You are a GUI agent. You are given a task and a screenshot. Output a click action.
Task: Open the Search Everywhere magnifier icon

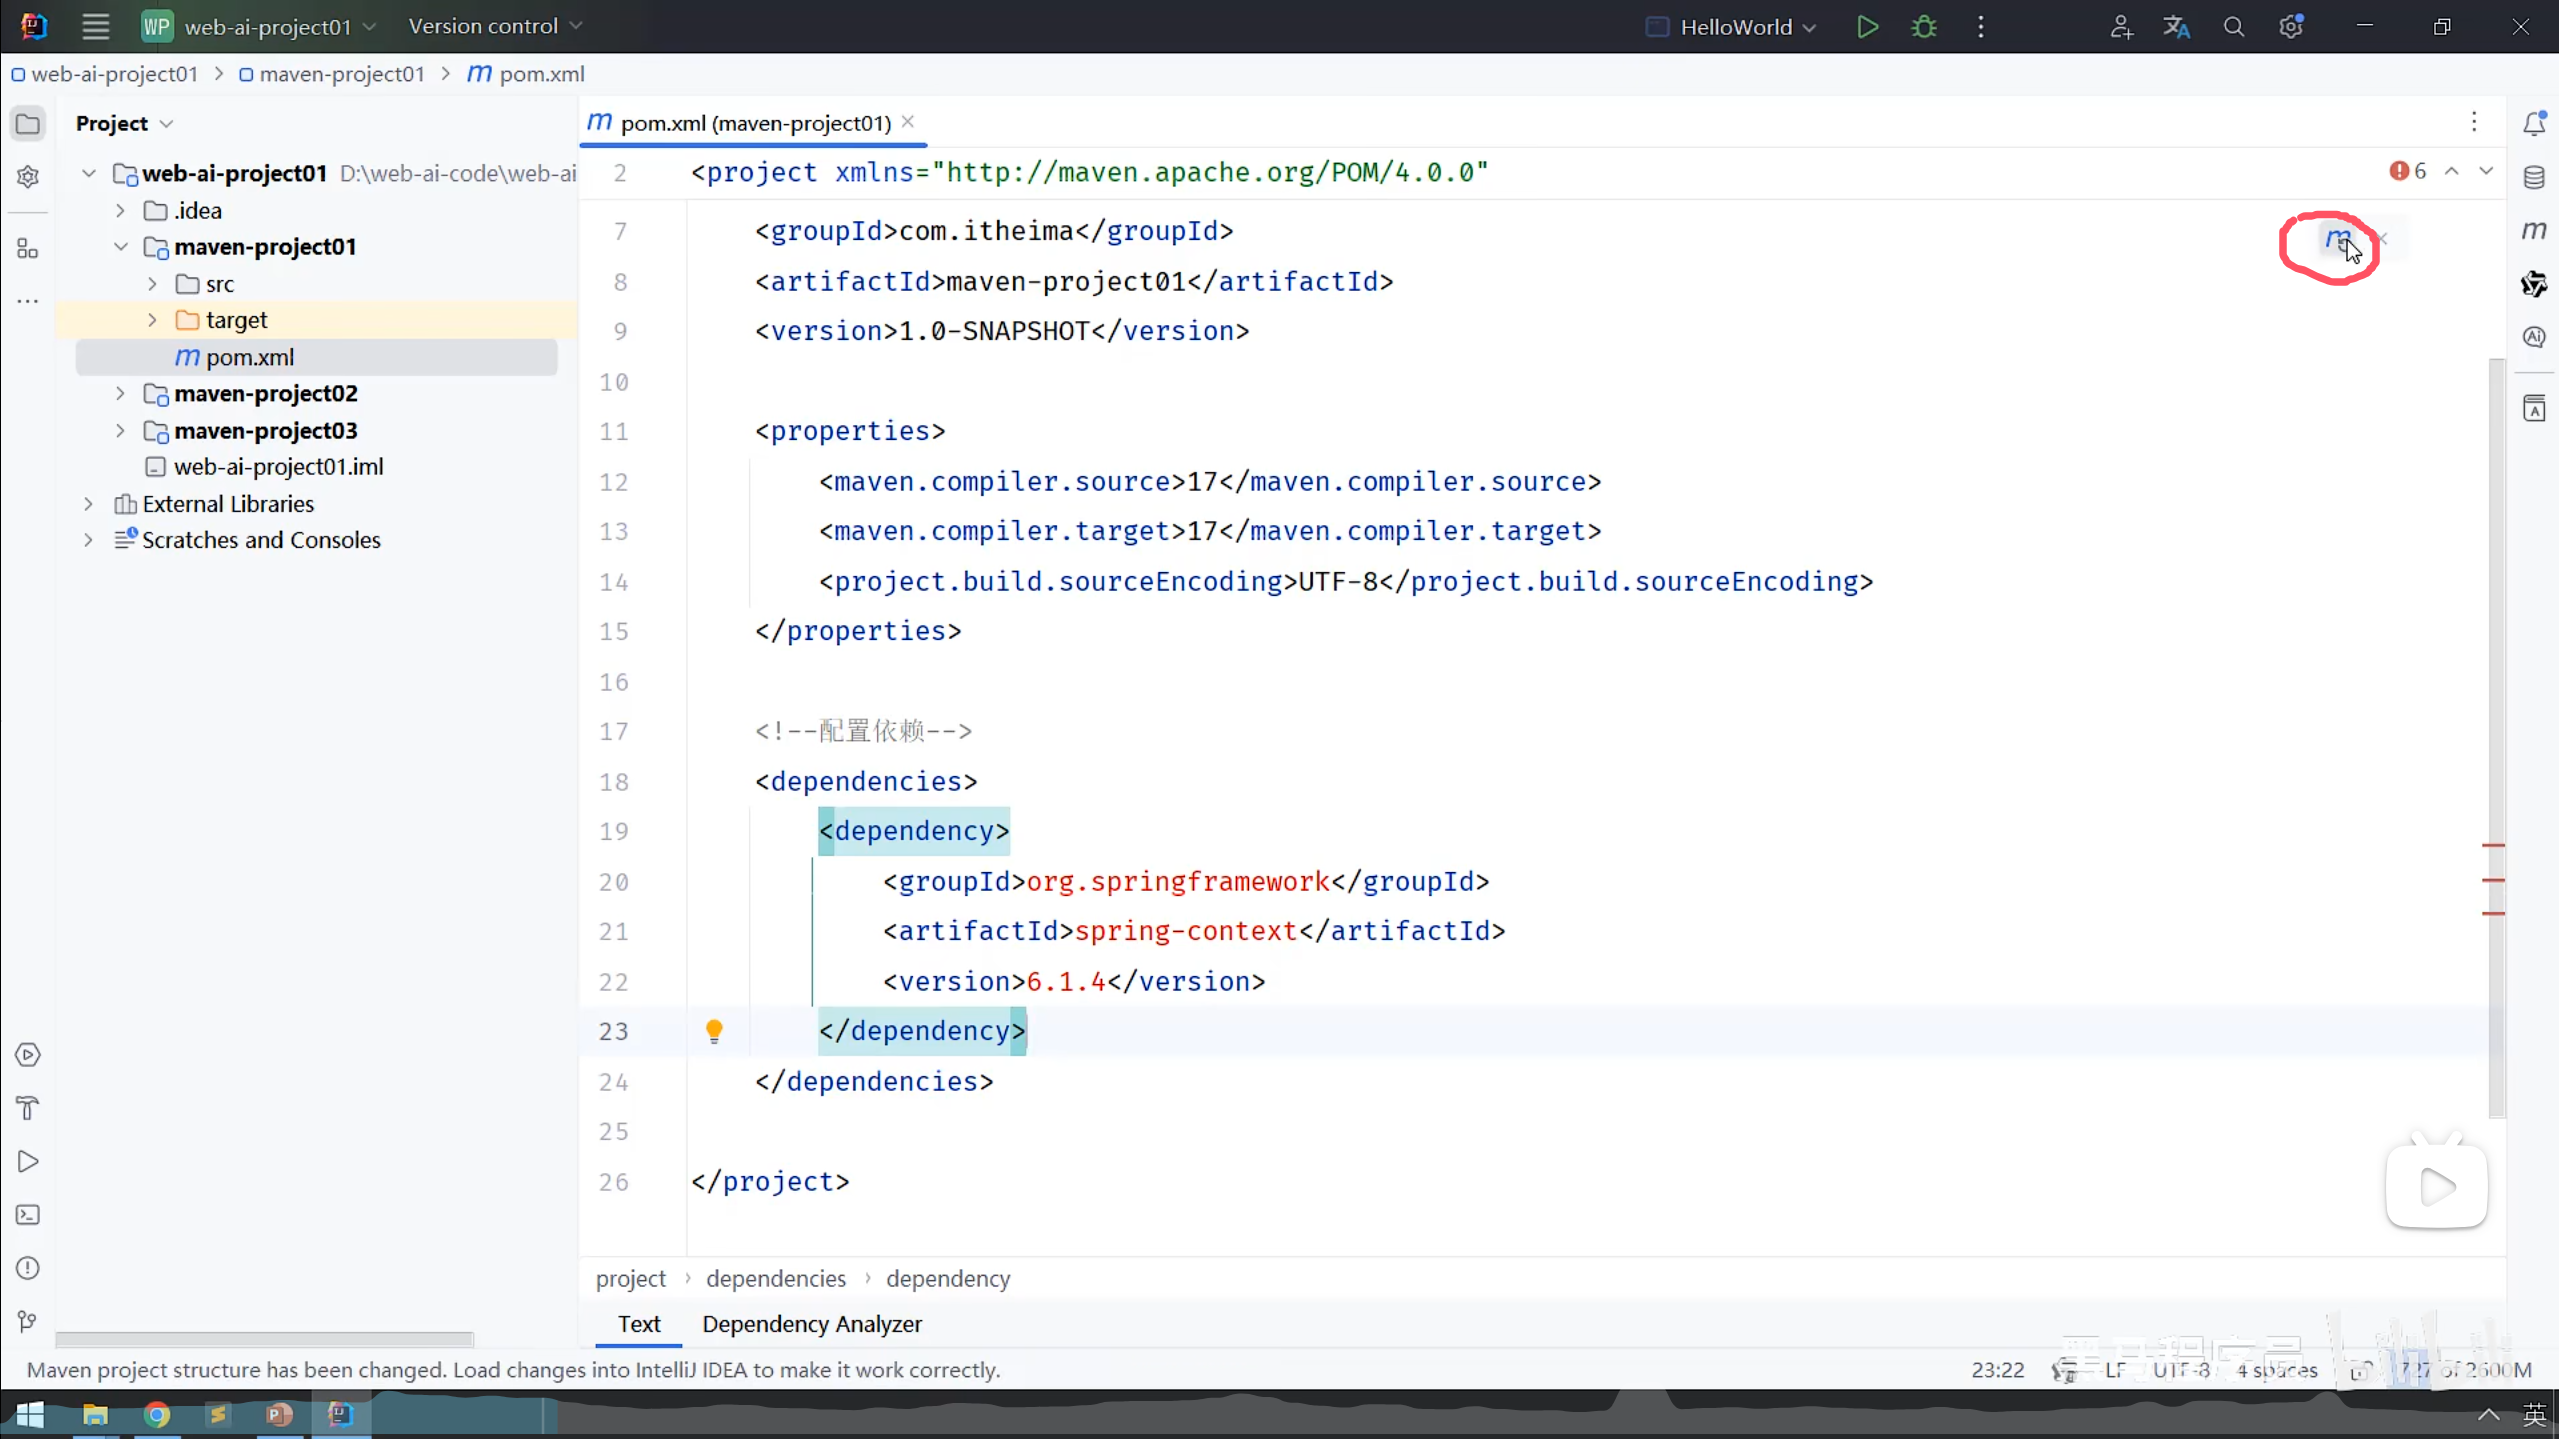pyautogui.click(x=2233, y=27)
